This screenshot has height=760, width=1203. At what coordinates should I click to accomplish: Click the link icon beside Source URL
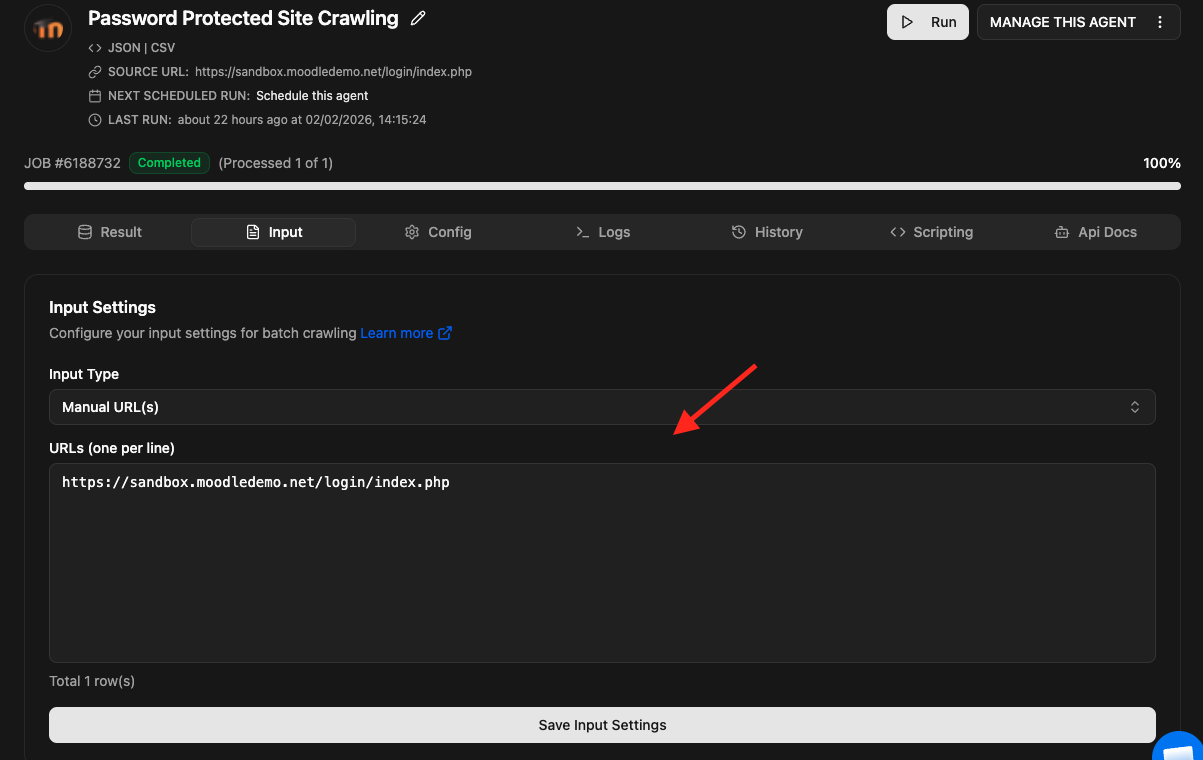tap(95, 72)
